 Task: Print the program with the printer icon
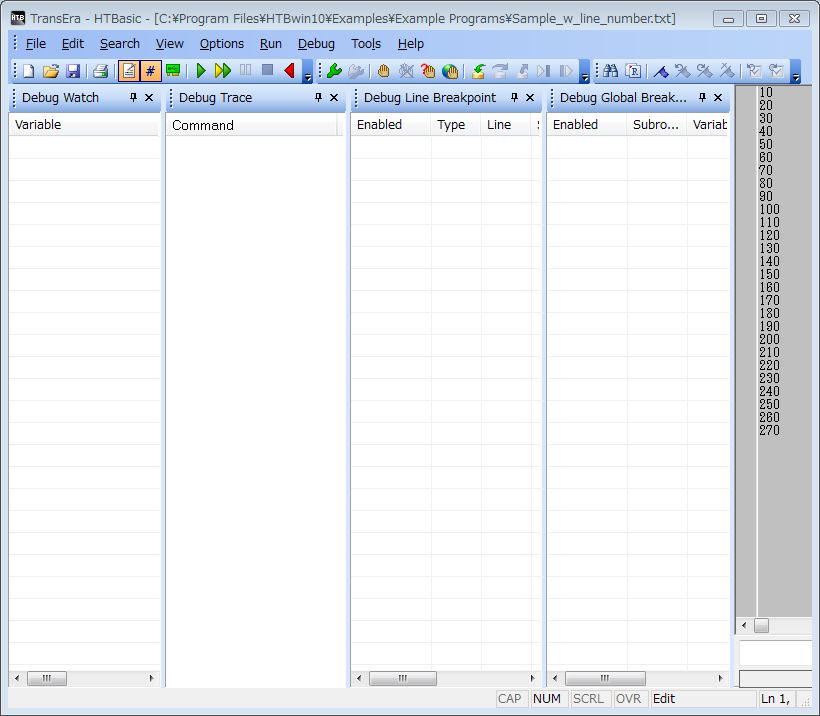pyautogui.click(x=100, y=71)
